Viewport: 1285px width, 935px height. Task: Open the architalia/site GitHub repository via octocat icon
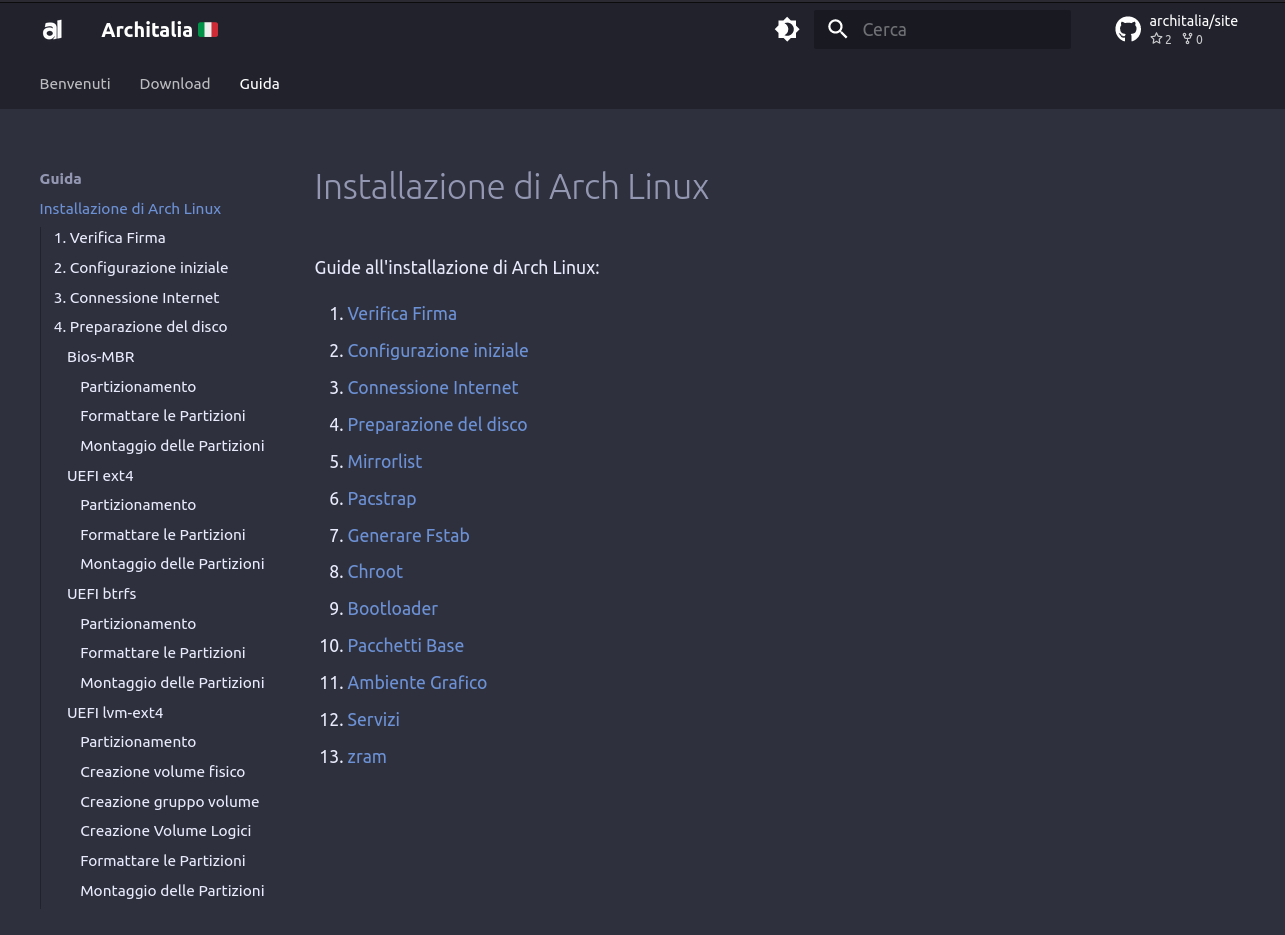[x=1128, y=29]
